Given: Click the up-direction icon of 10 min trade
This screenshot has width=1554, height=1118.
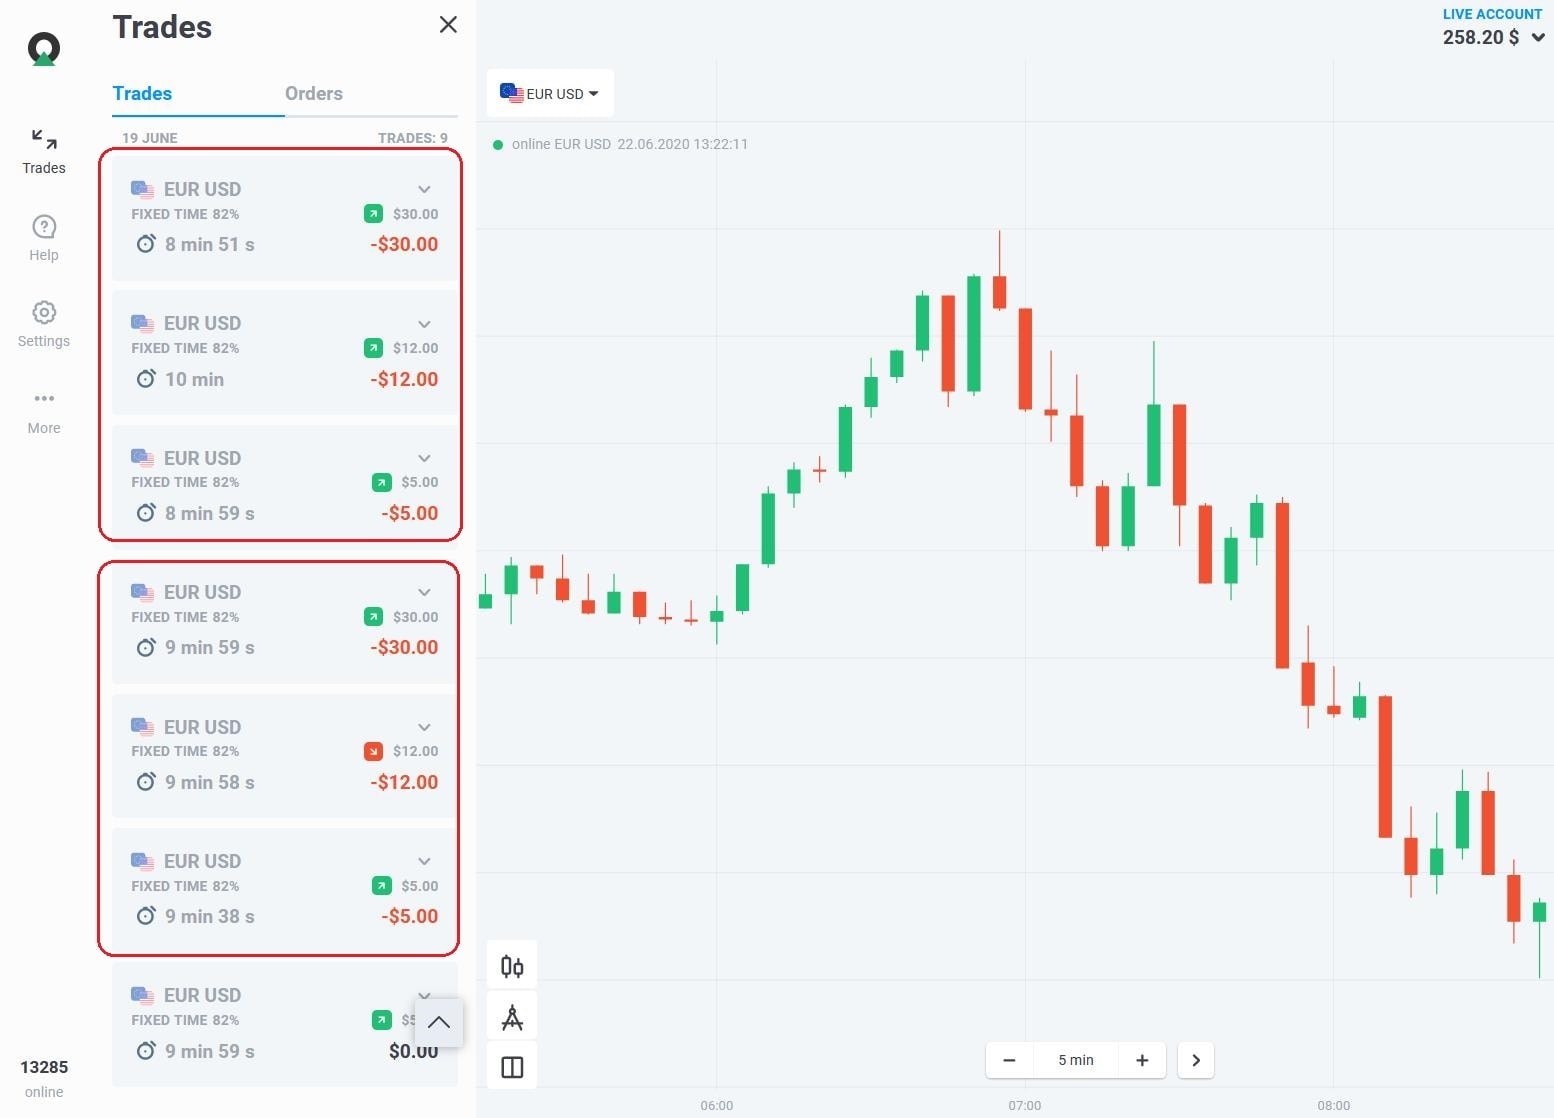Looking at the screenshot, I should coord(373,348).
